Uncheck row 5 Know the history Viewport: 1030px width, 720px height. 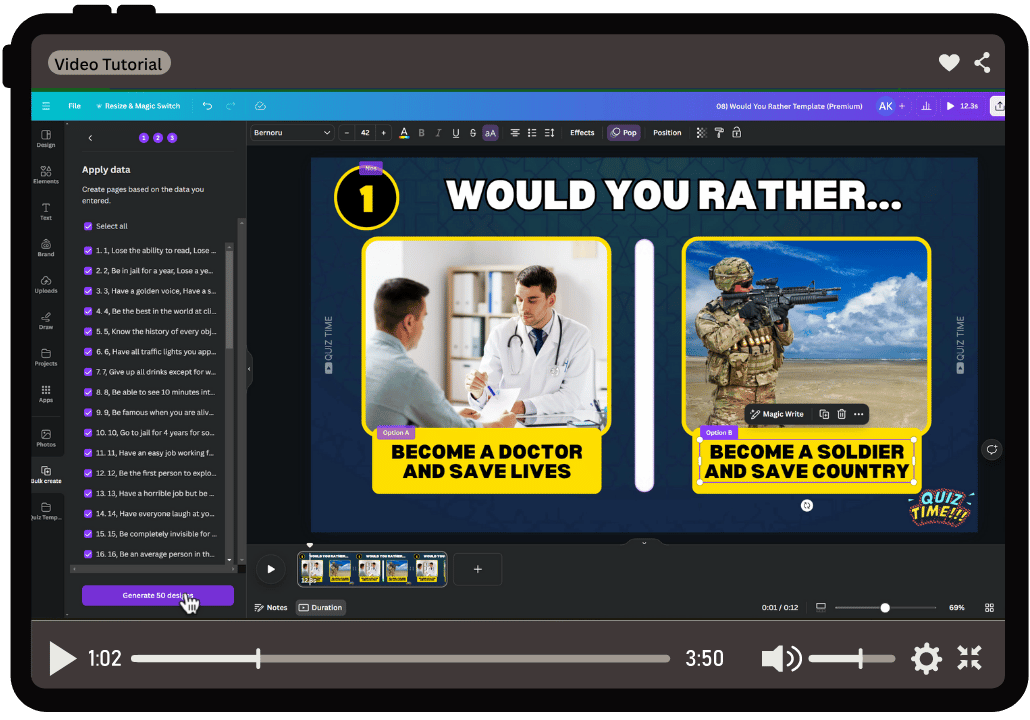(88, 332)
